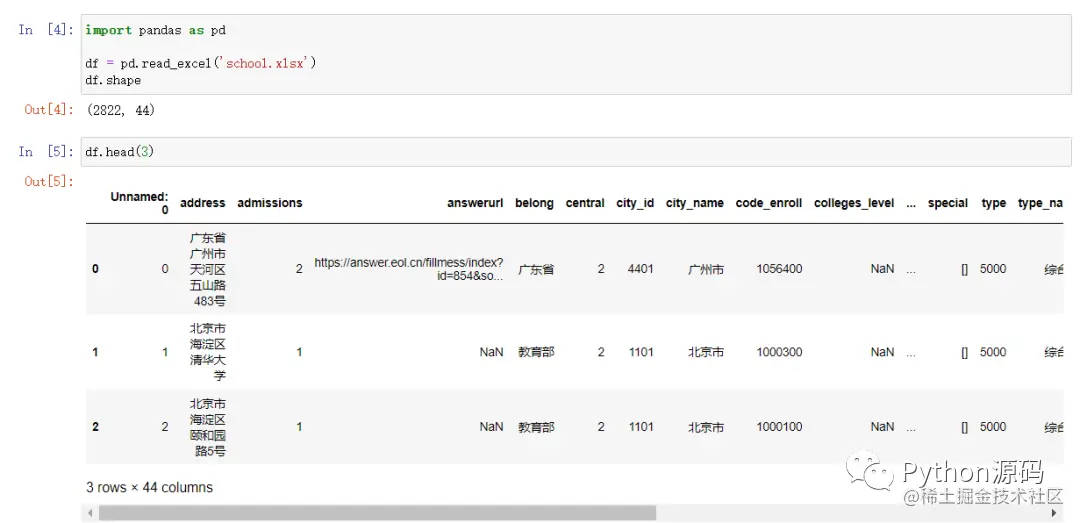Click the 'central' column header
1080x523 pixels.
point(585,203)
